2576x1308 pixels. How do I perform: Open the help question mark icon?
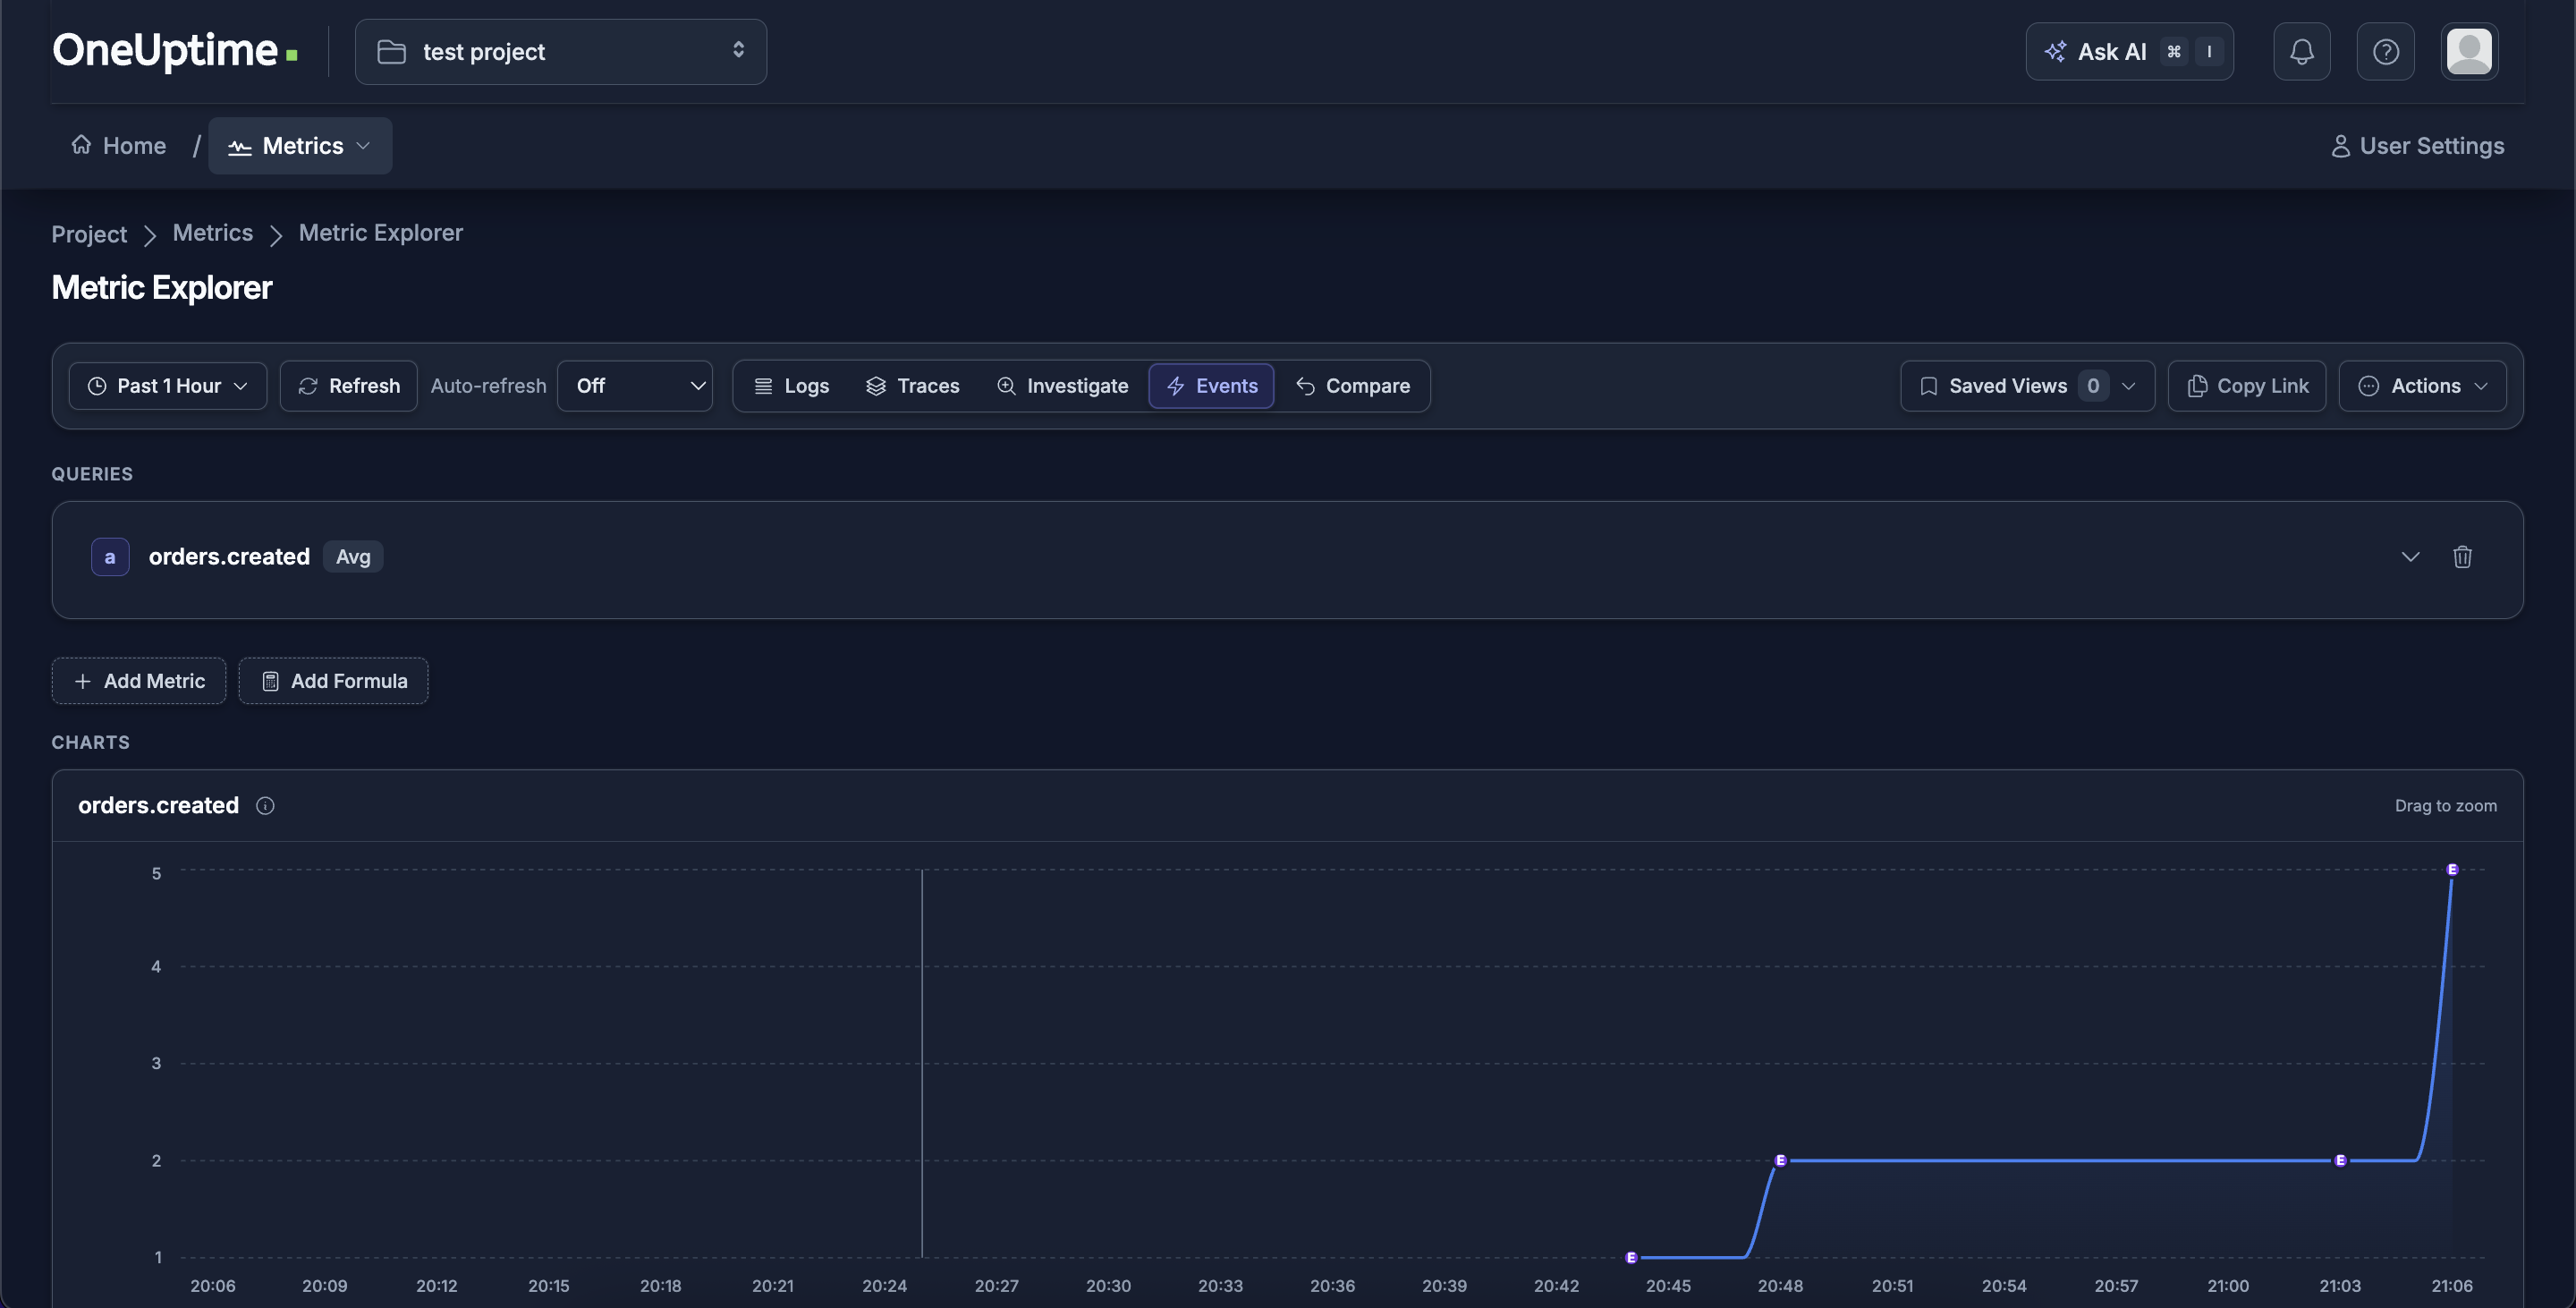(2385, 52)
